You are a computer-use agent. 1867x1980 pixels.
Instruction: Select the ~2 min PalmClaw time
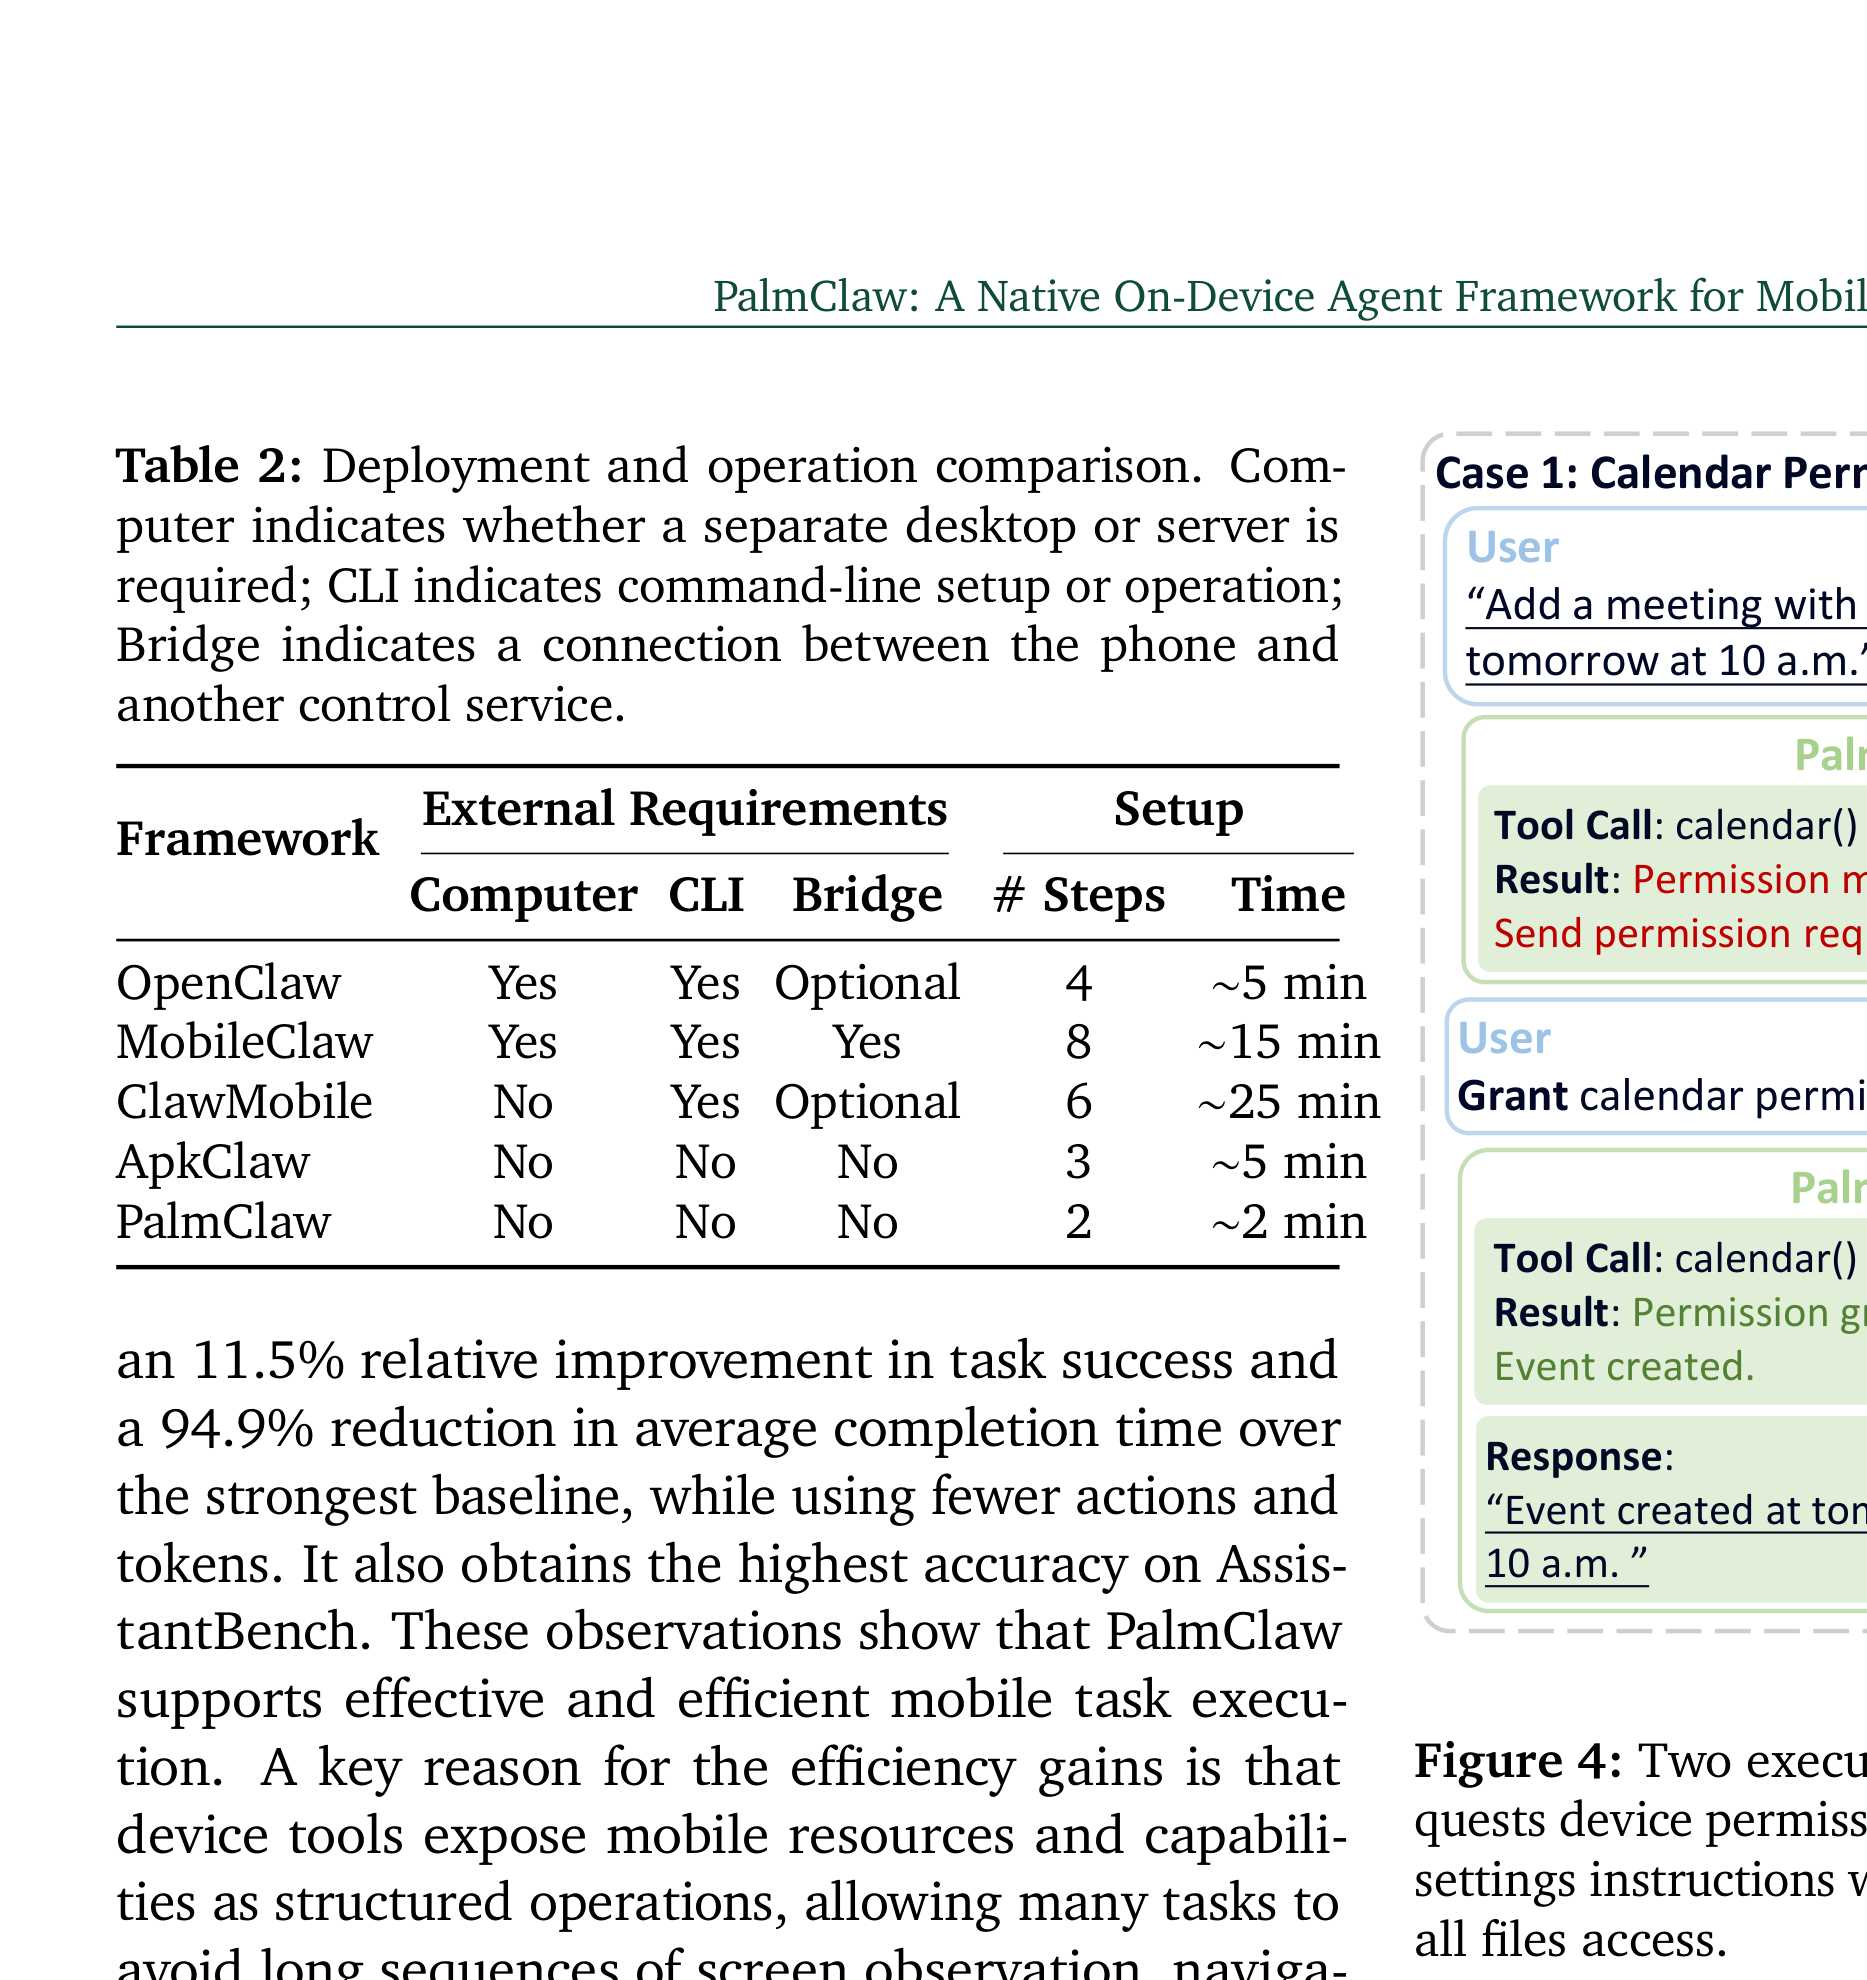1288,1222
